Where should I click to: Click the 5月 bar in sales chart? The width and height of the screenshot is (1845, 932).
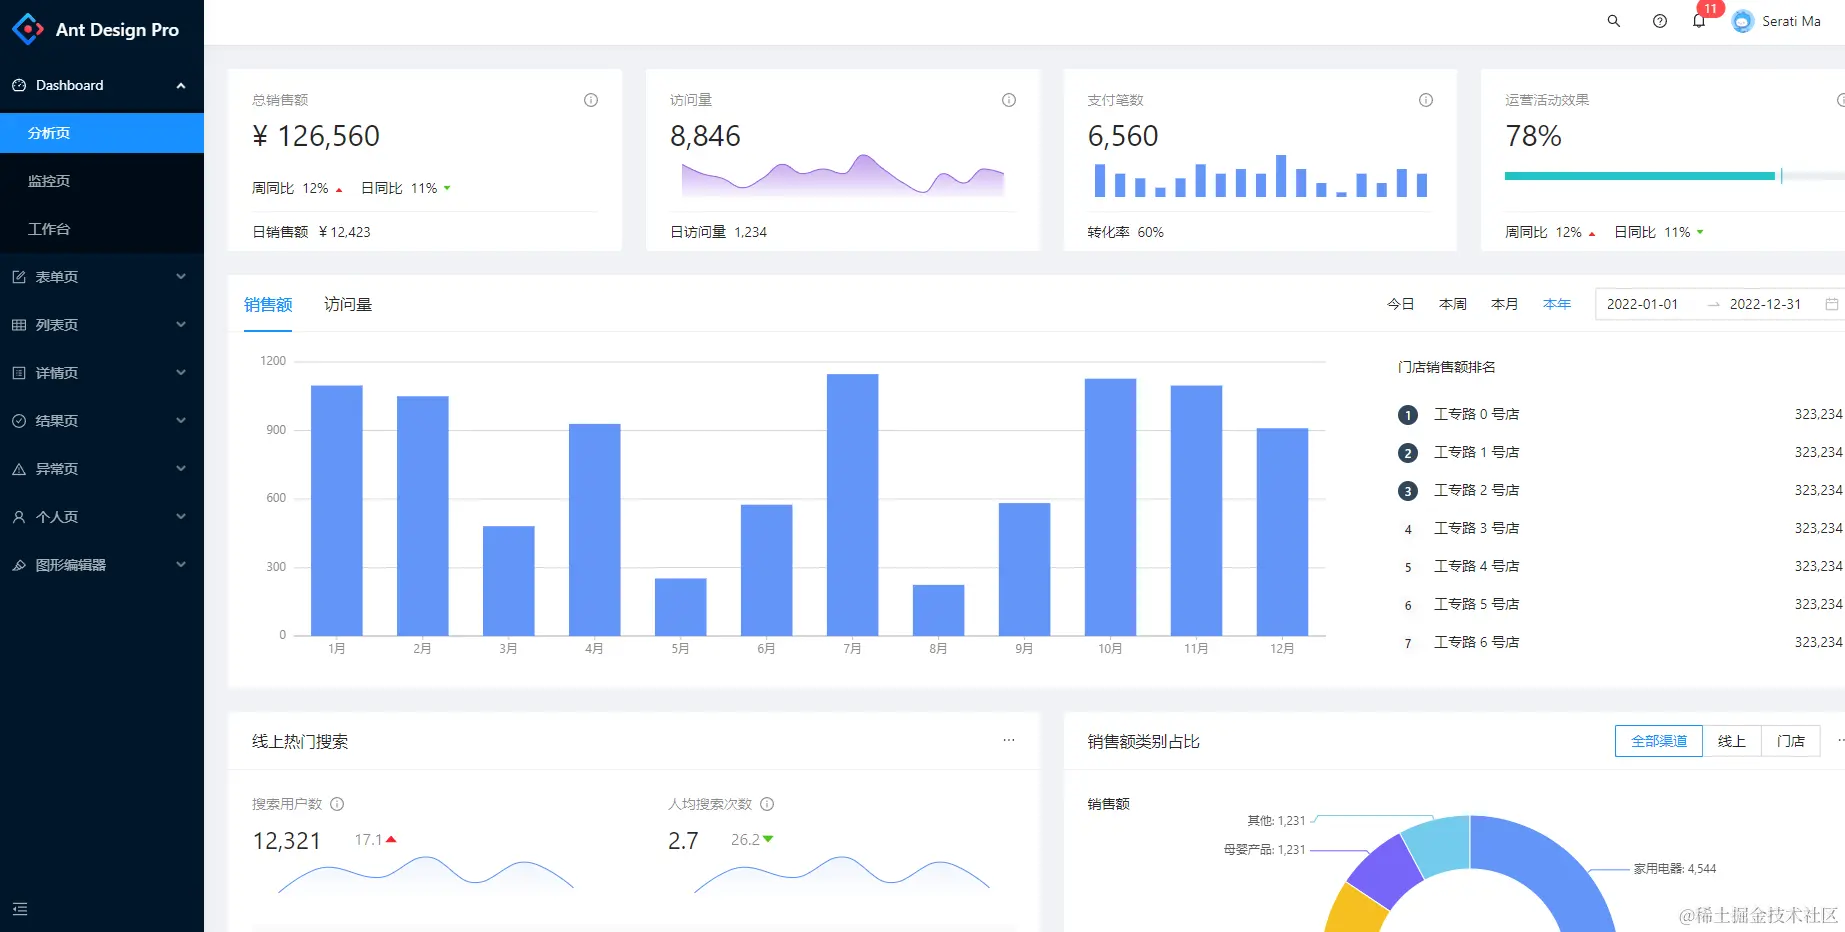(x=681, y=607)
